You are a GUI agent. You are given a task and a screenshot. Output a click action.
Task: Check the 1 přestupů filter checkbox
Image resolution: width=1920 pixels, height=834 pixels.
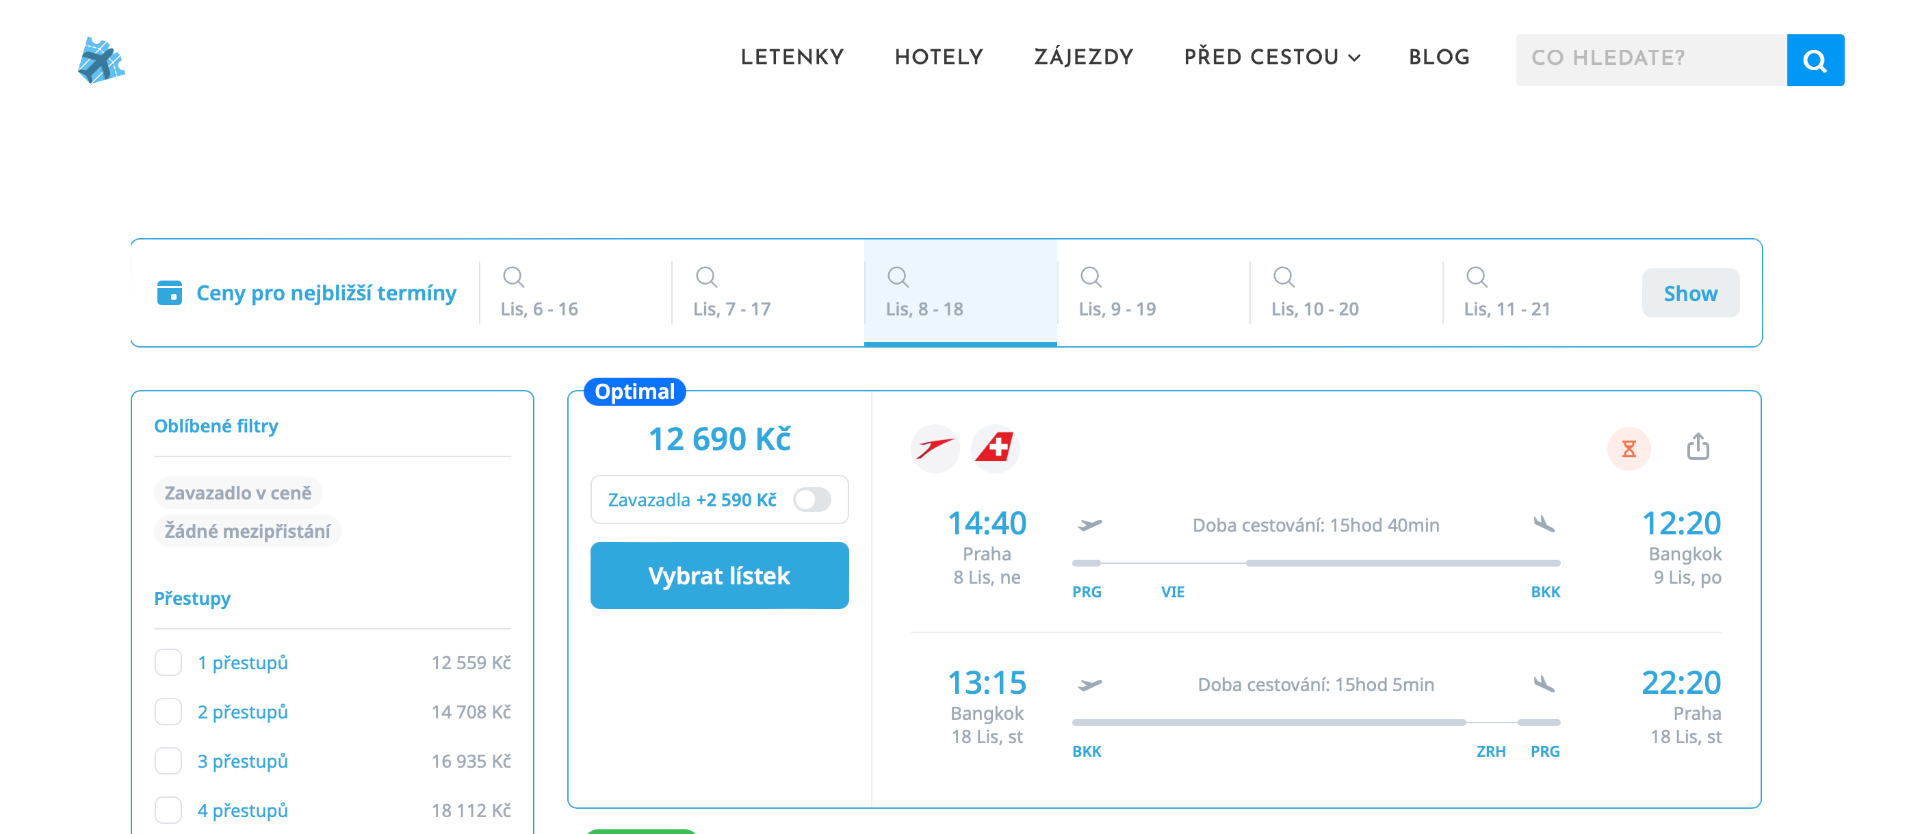(x=169, y=663)
